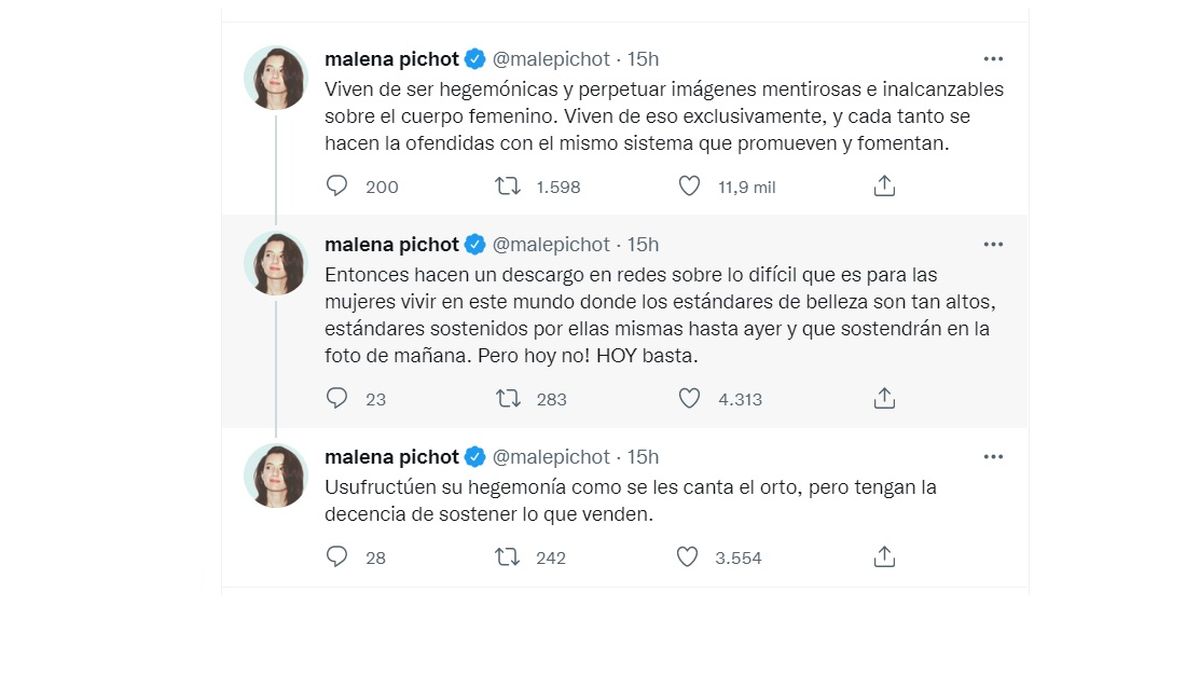
Task: Like the tweet with 11,9 mil likes
Action: [689, 186]
